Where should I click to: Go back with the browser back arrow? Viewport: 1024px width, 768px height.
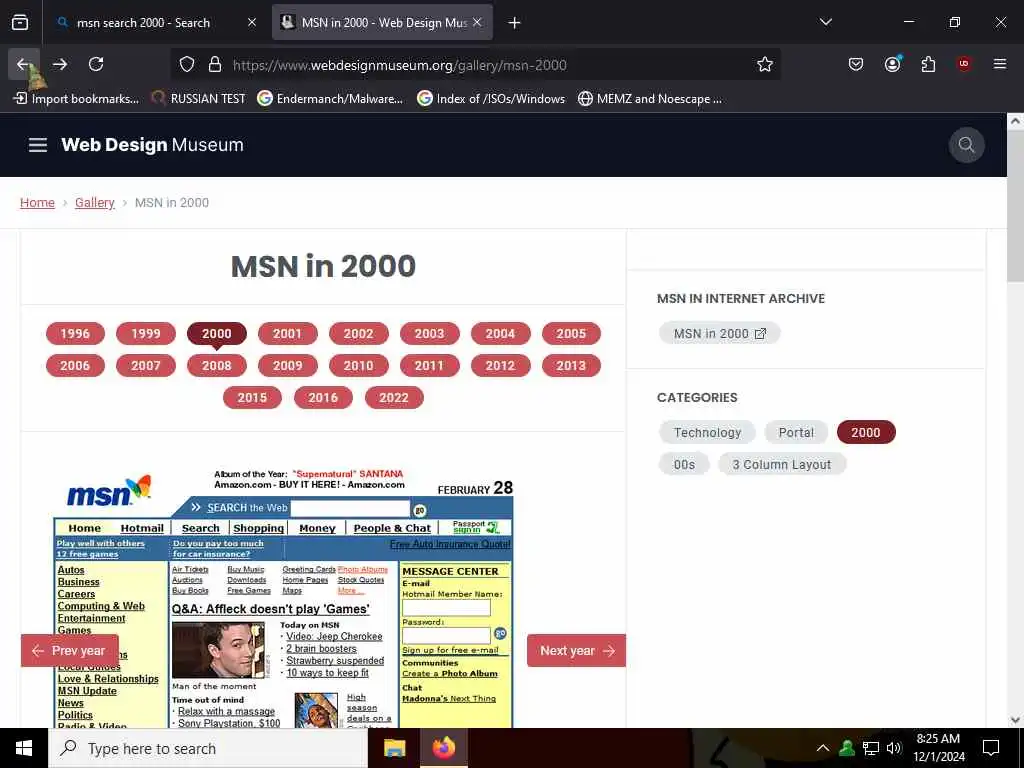[24, 64]
